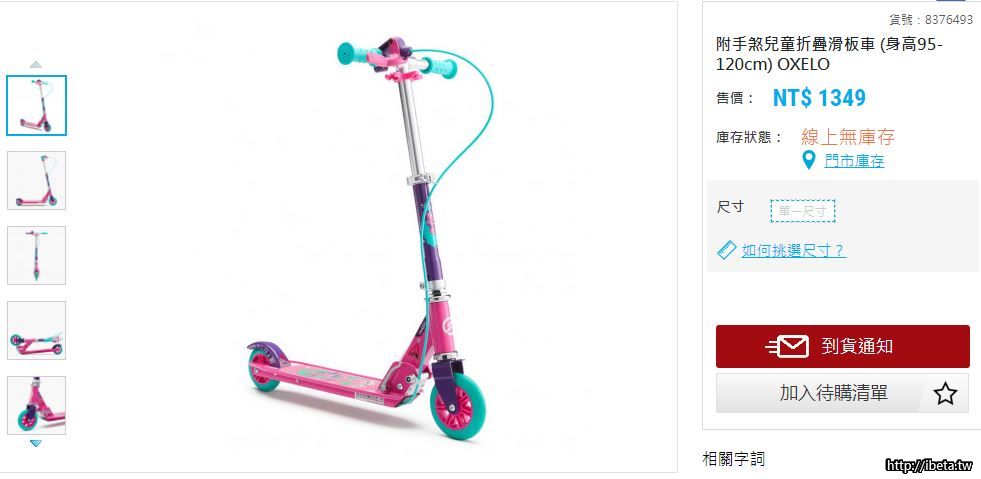Open the 如何挑選尺寸 size guide link
The image size is (981, 479).
(793, 251)
